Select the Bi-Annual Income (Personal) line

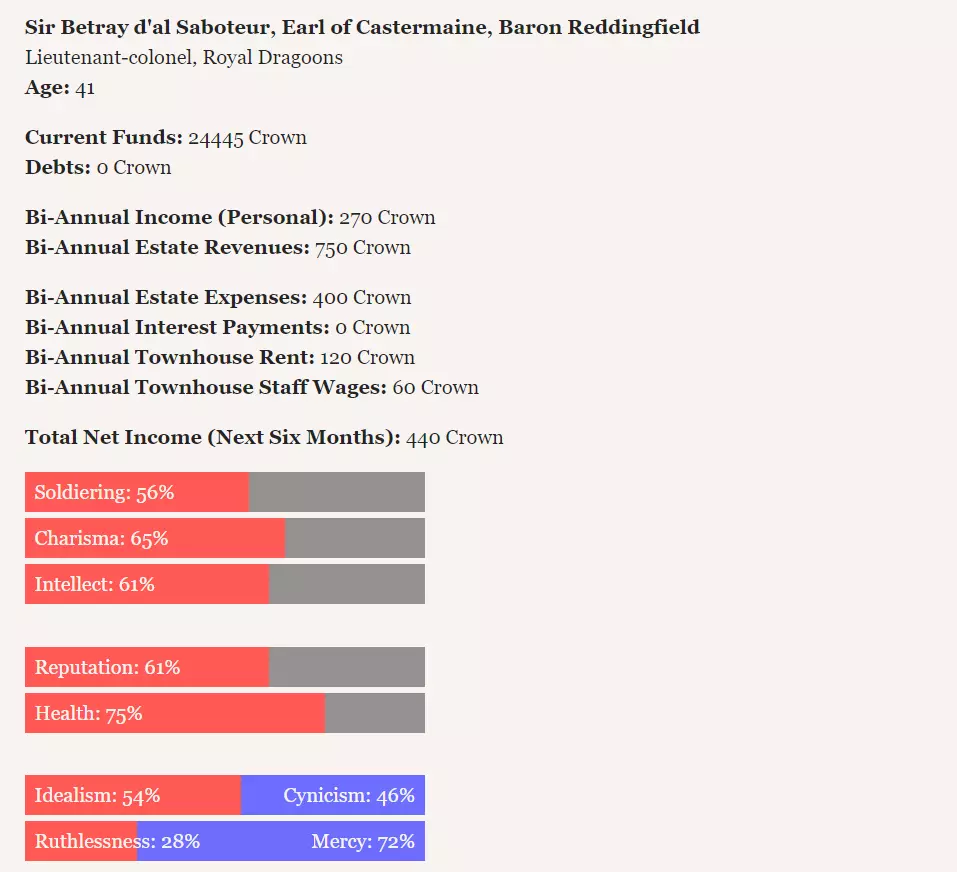tap(230, 217)
